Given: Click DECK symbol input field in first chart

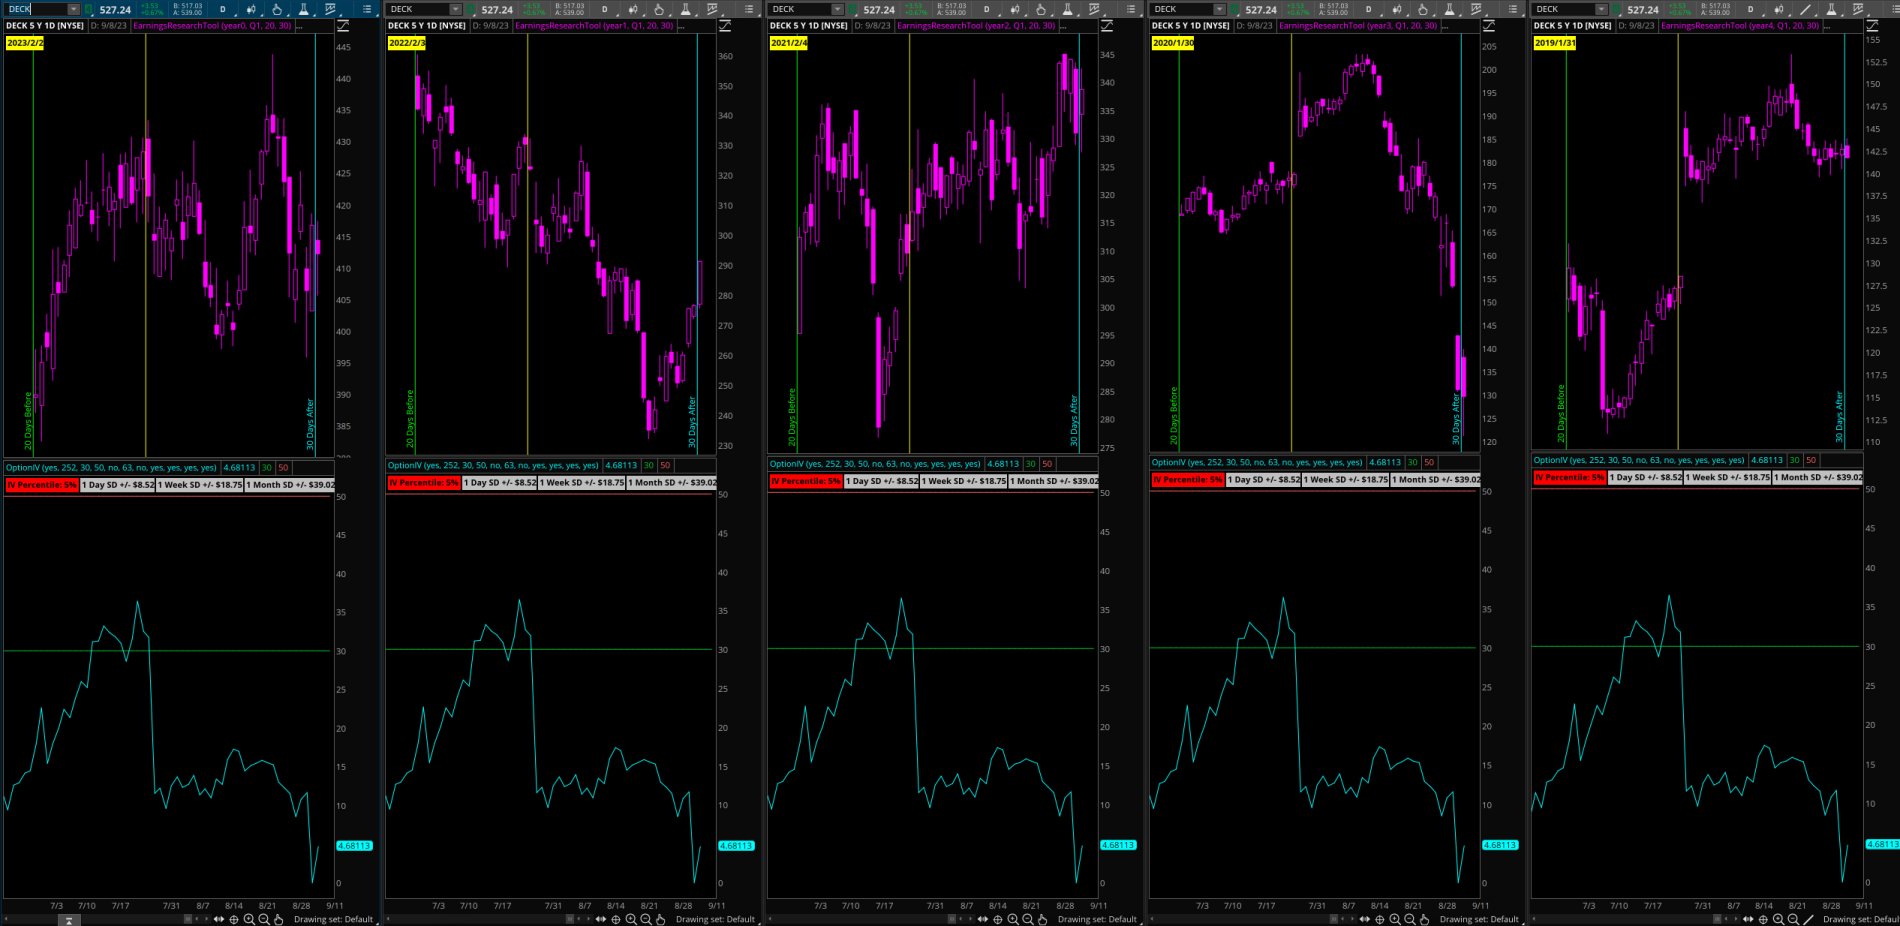Looking at the screenshot, I should pyautogui.click(x=37, y=9).
